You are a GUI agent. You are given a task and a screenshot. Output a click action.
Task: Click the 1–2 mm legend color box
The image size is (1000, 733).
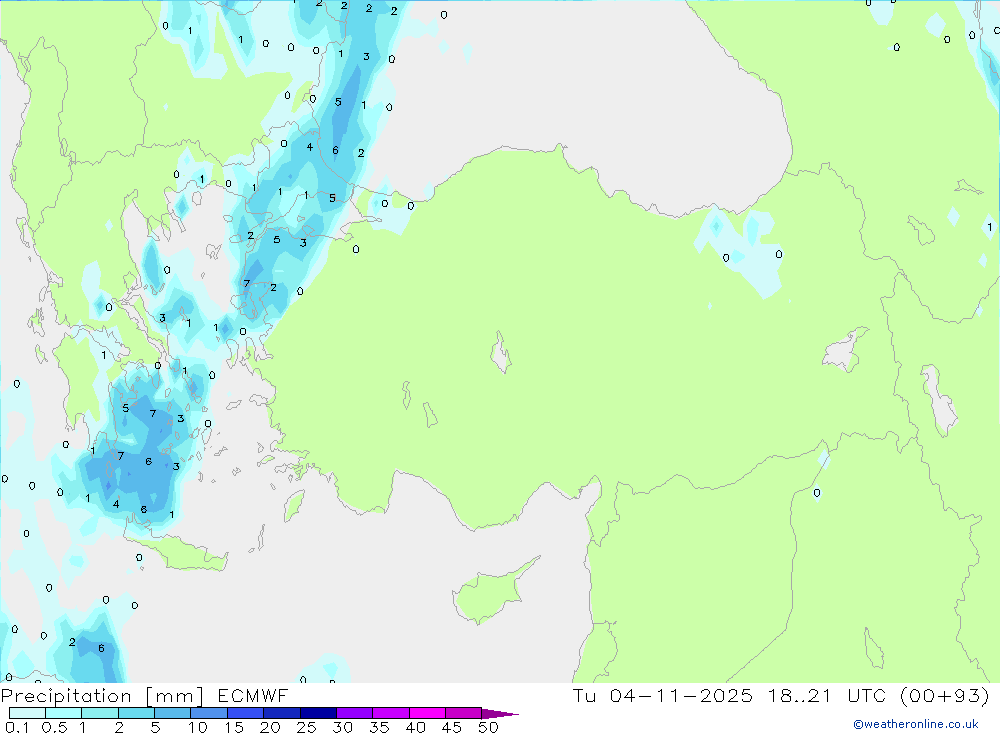(99, 713)
